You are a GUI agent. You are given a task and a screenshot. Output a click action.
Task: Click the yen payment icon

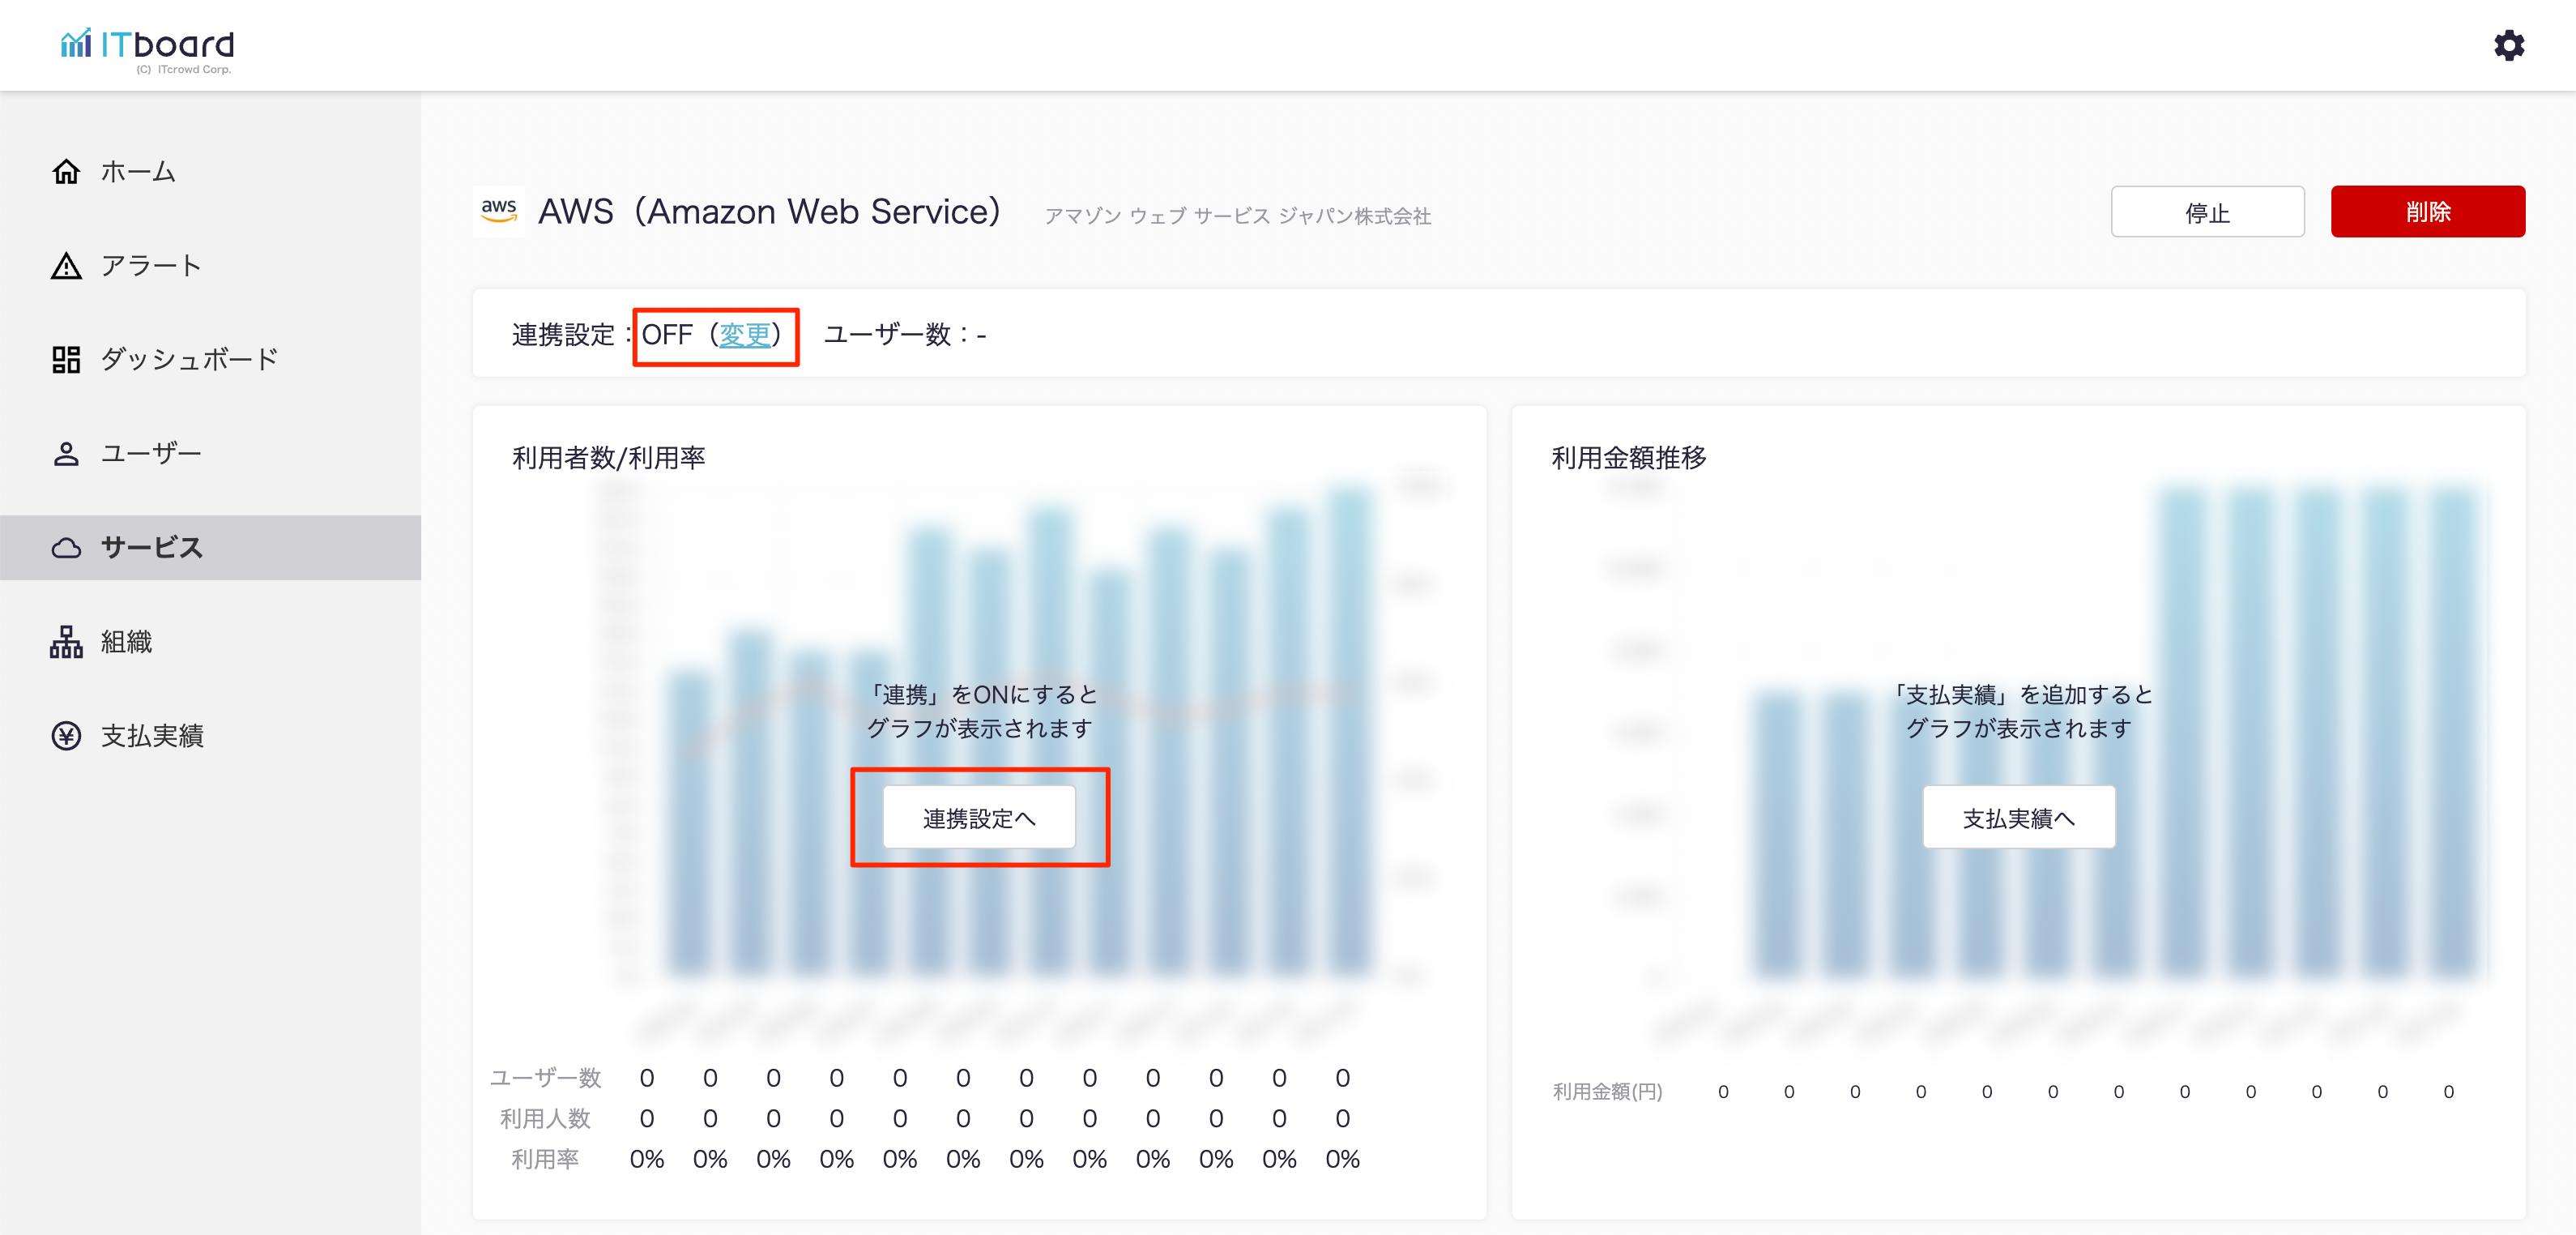[x=66, y=736]
